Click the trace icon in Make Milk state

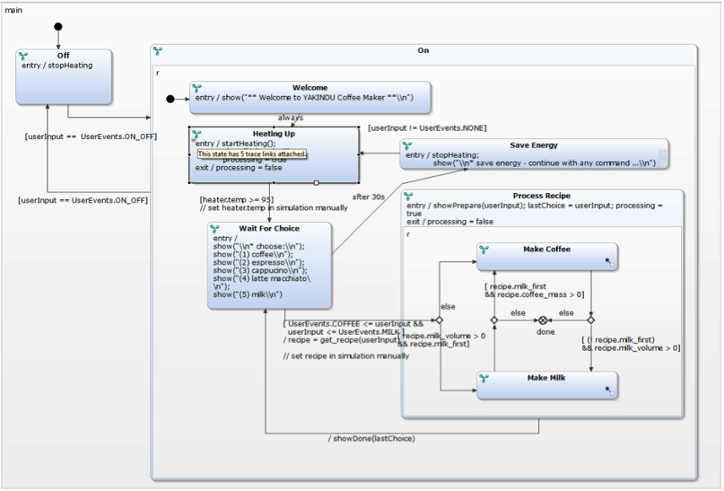484,379
